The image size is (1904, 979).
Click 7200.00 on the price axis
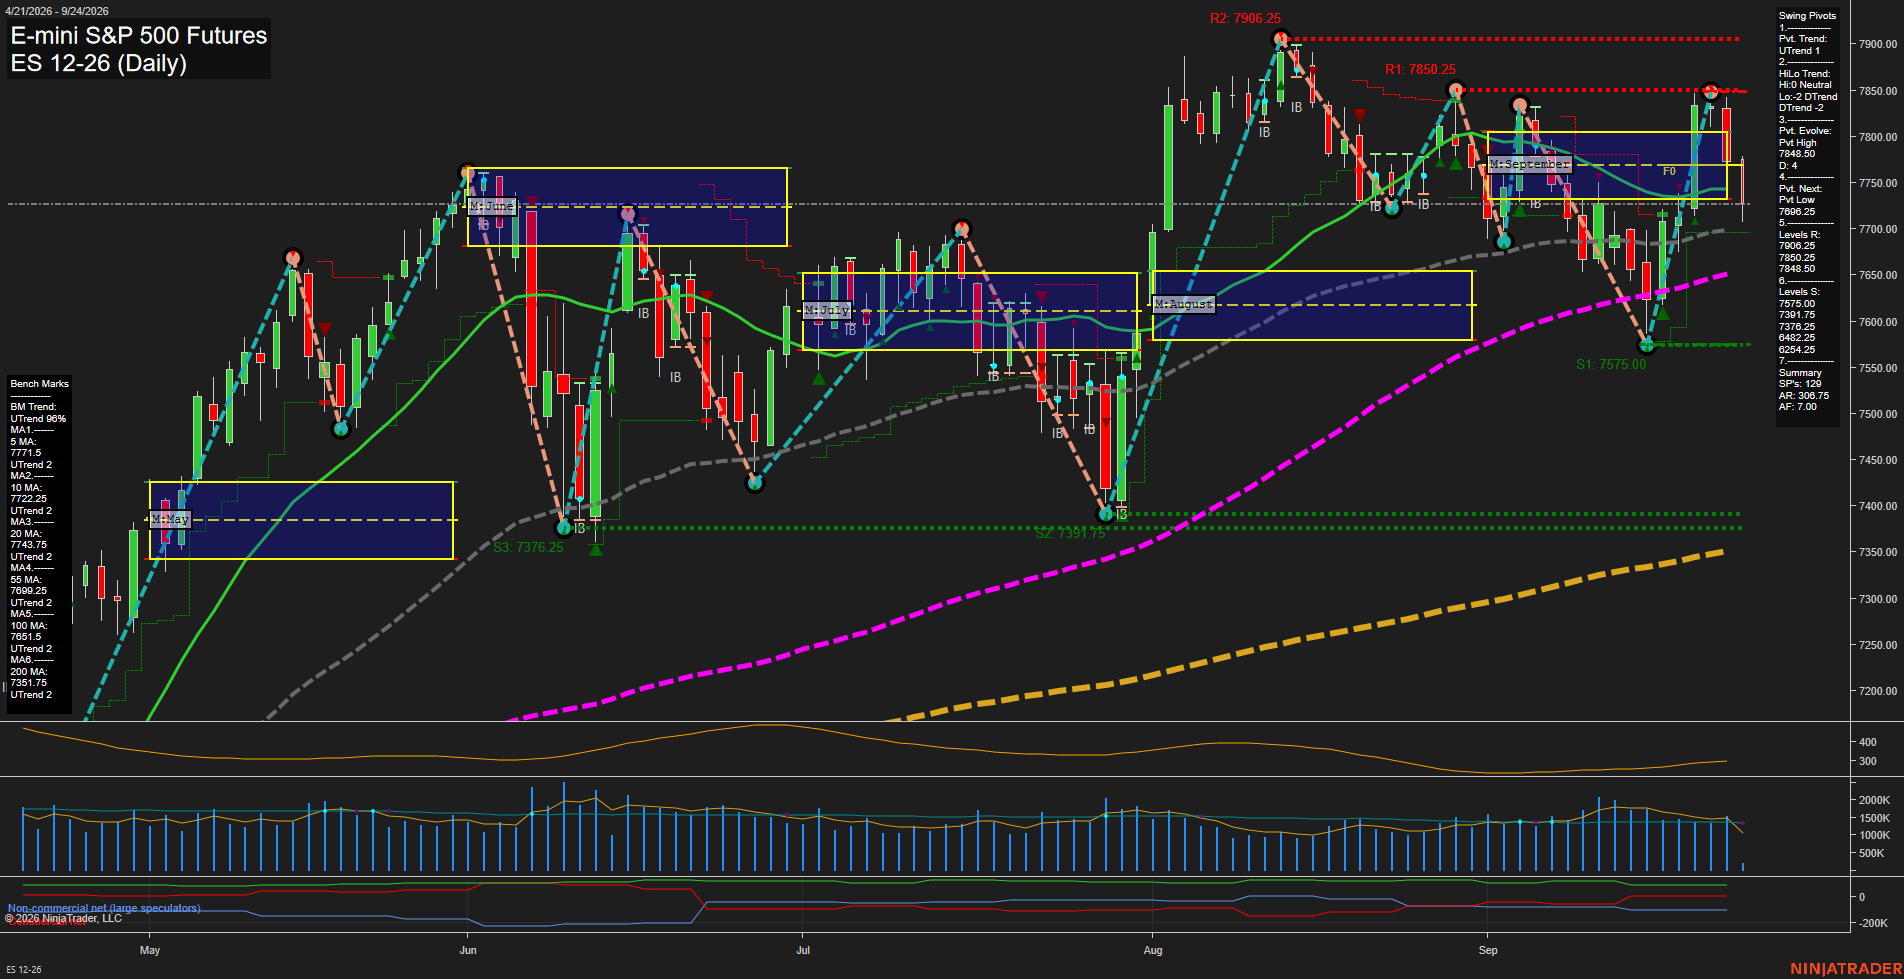(x=1878, y=691)
